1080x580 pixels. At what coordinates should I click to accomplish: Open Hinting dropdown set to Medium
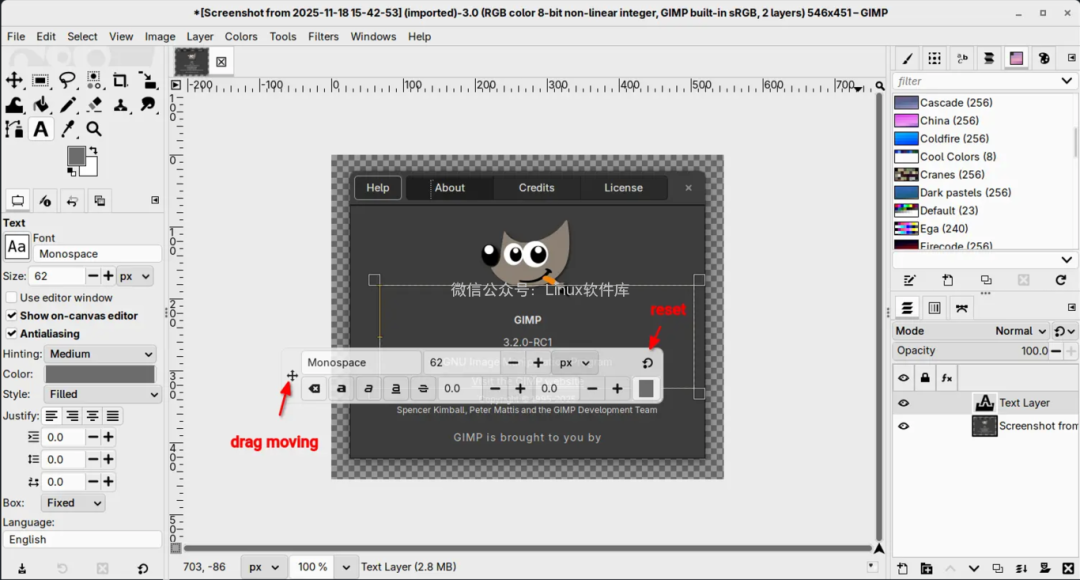point(102,354)
